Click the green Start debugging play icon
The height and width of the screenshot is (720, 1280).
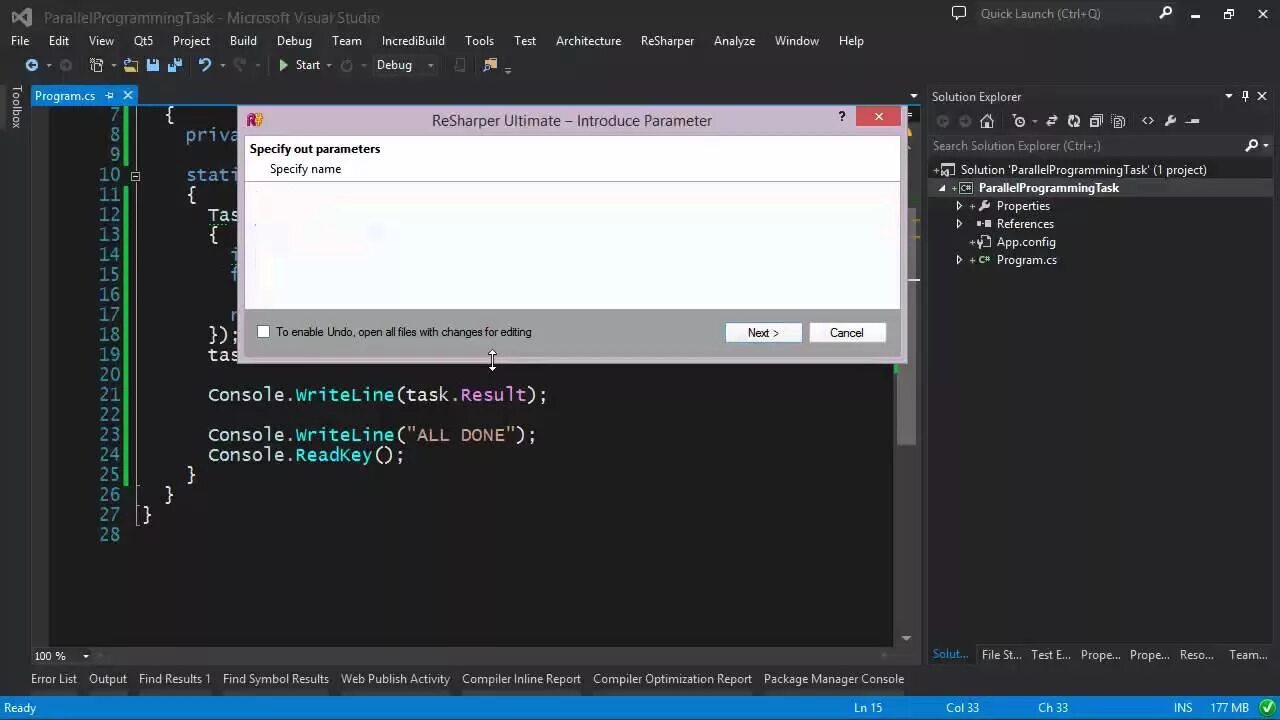[284, 65]
